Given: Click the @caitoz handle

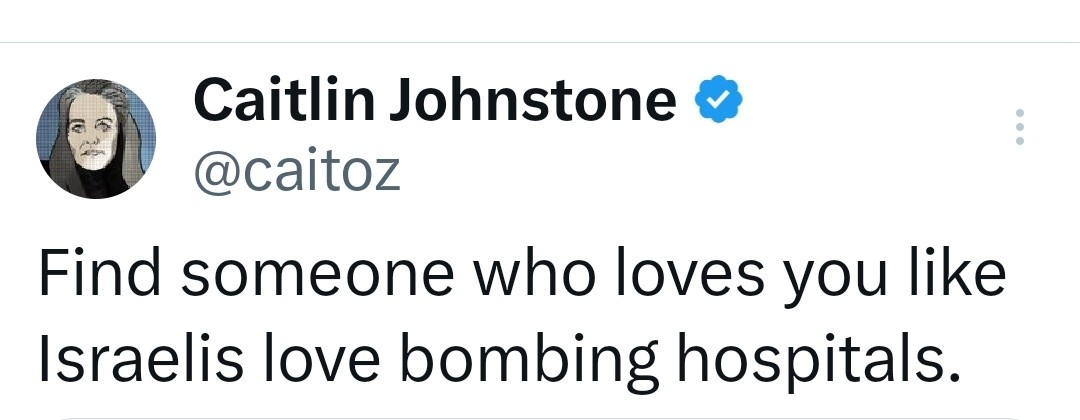Looking at the screenshot, I should click(295, 170).
